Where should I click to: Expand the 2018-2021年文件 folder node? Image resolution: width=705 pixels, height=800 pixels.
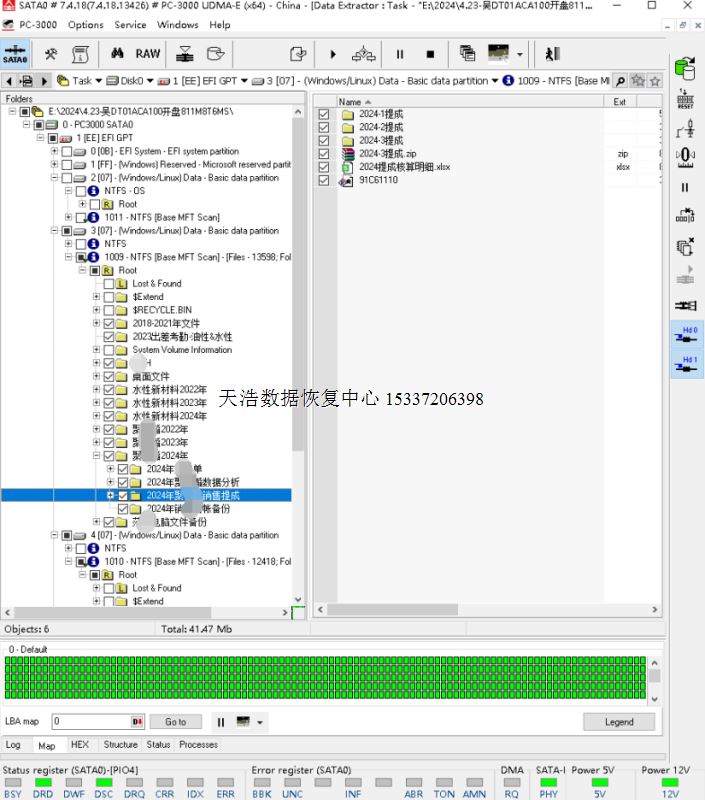coord(96,323)
